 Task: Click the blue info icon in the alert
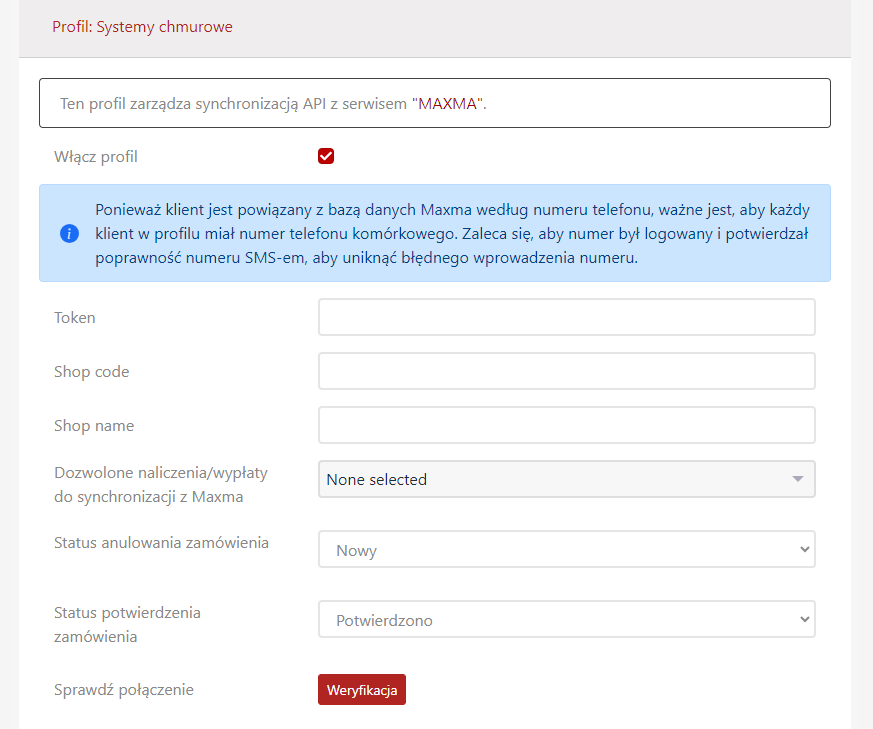(x=69, y=234)
